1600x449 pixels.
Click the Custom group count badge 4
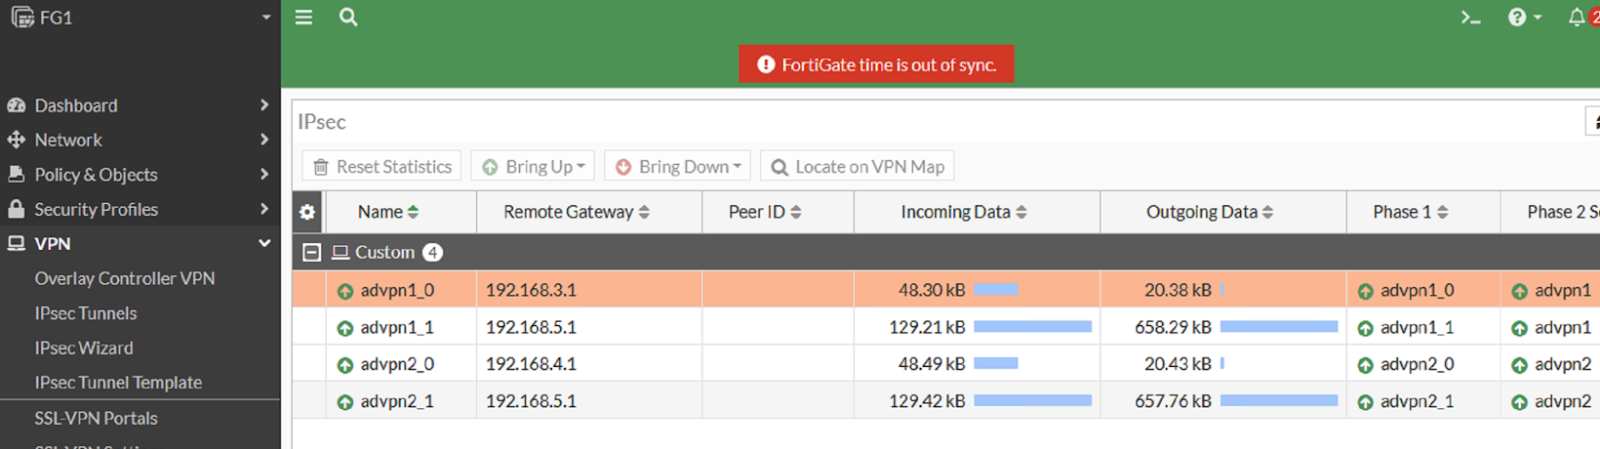[x=432, y=252]
